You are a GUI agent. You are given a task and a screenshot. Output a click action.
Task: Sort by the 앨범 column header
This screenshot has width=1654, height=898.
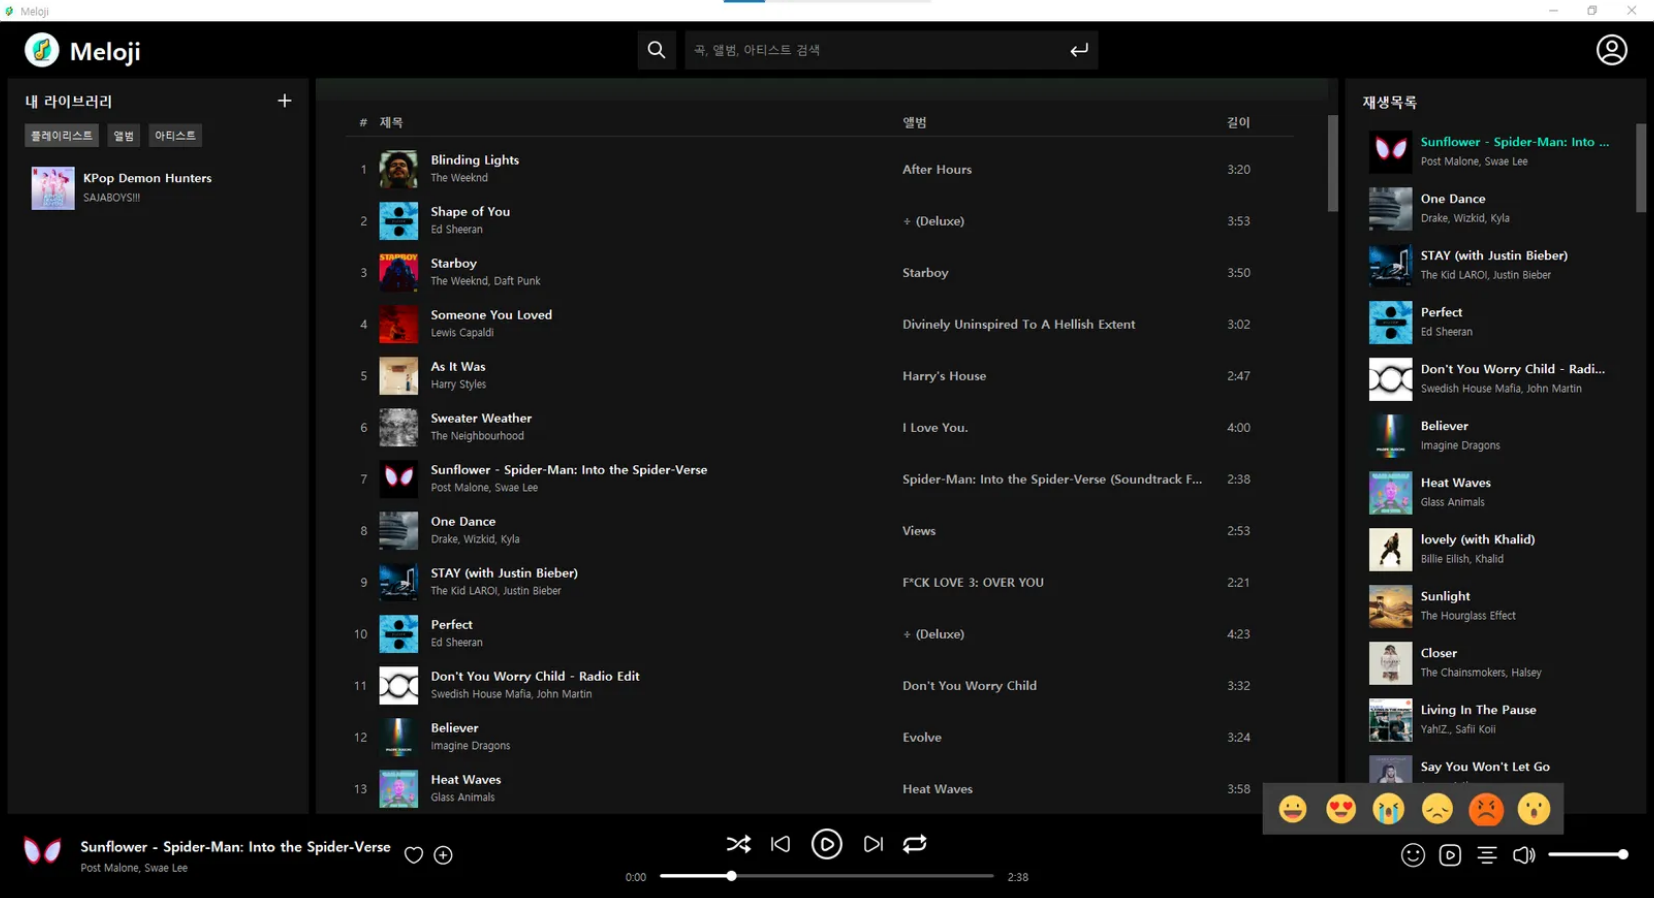914,122
